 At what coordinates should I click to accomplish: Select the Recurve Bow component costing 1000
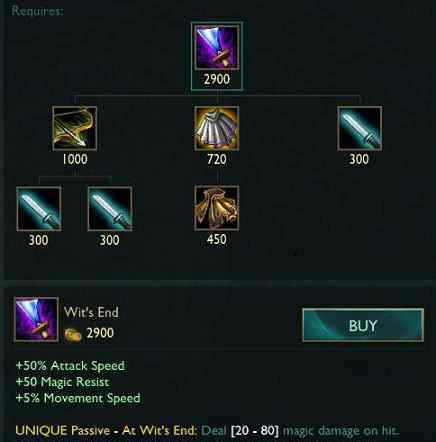[75, 128]
